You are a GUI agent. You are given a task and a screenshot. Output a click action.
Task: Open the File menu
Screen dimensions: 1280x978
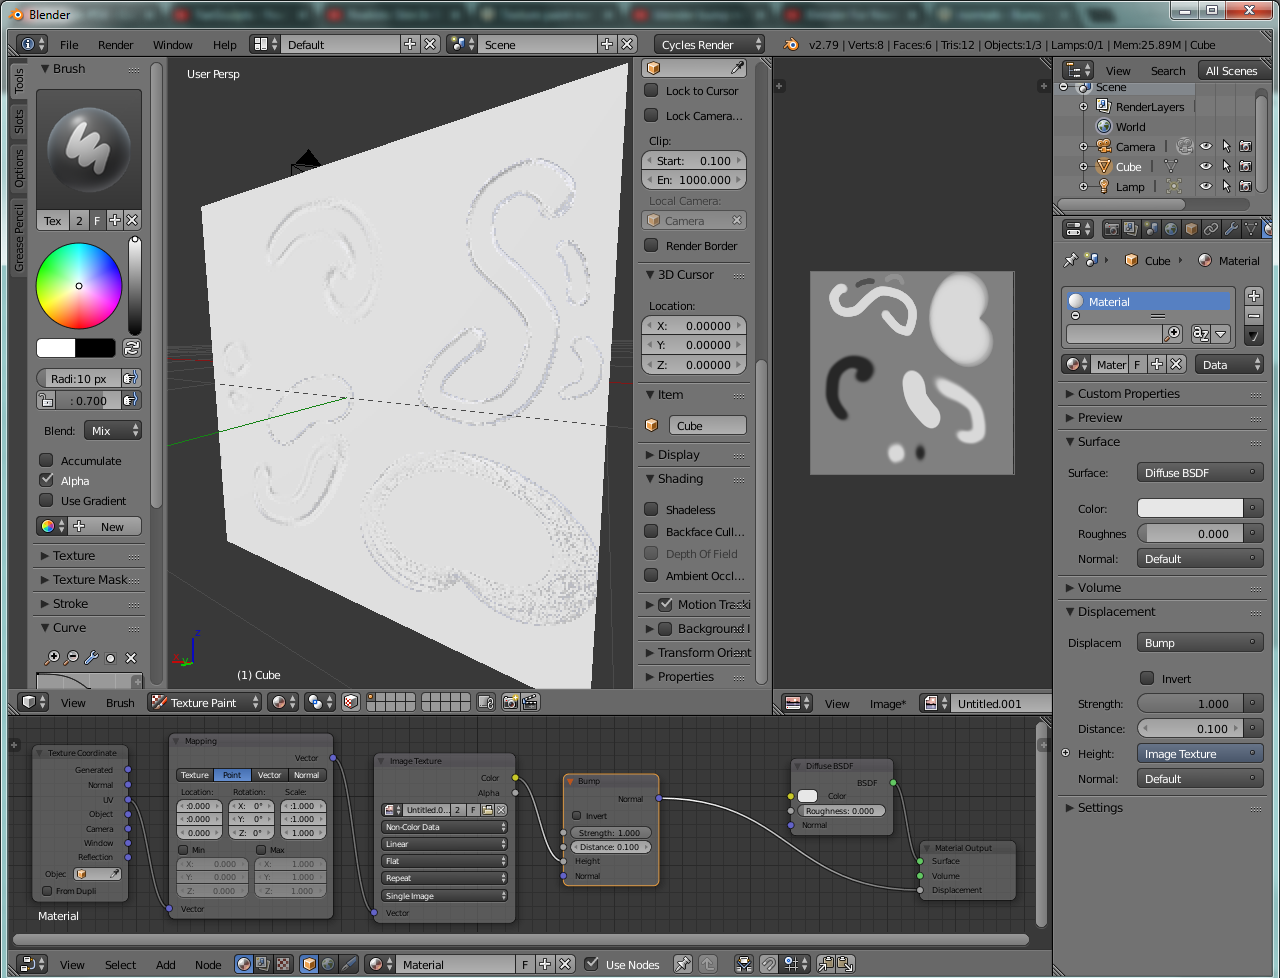69,45
